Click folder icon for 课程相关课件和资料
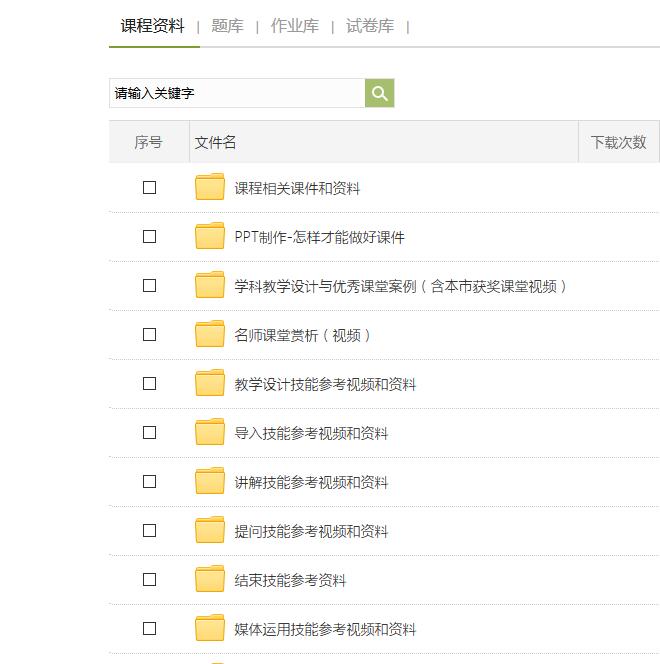The height and width of the screenshot is (664, 660). pos(210,187)
